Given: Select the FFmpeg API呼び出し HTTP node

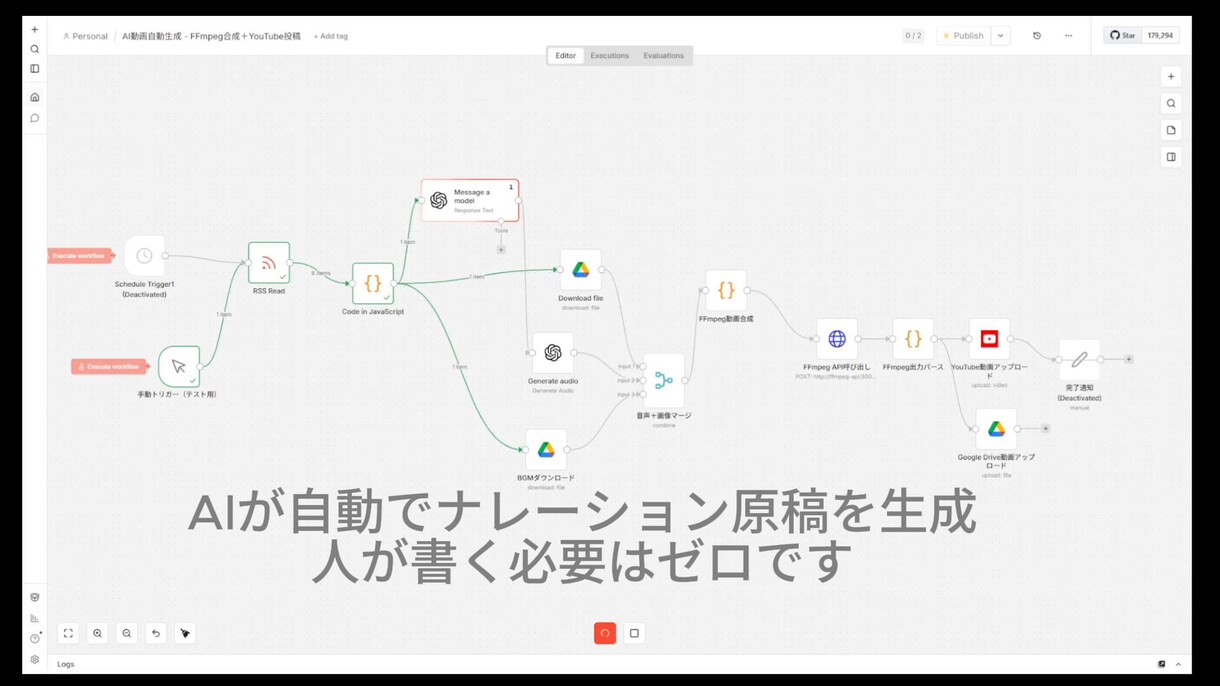Looking at the screenshot, I should tap(837, 339).
